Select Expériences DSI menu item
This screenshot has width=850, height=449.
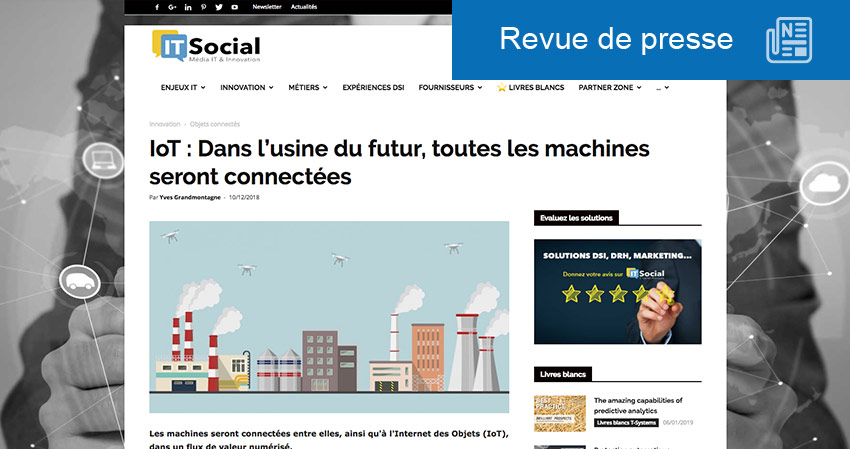coord(373,88)
